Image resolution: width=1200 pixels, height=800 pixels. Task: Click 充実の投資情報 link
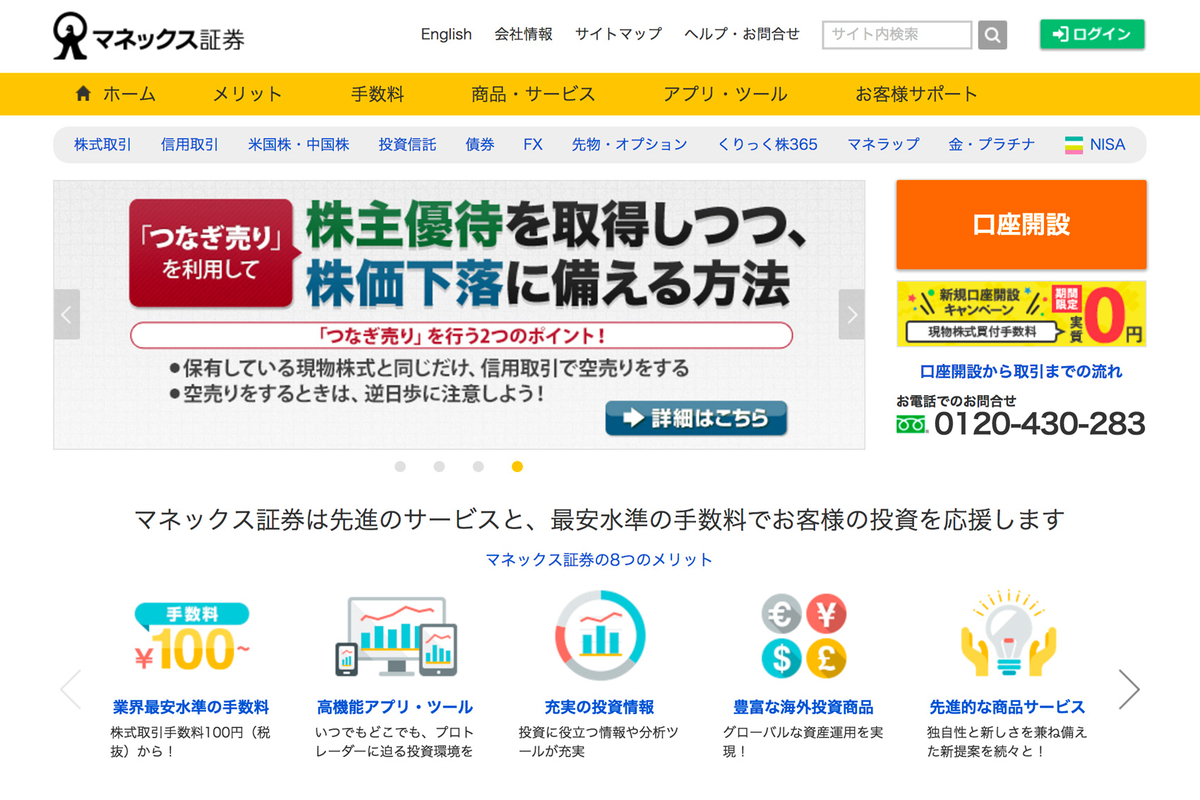pyautogui.click(x=600, y=707)
